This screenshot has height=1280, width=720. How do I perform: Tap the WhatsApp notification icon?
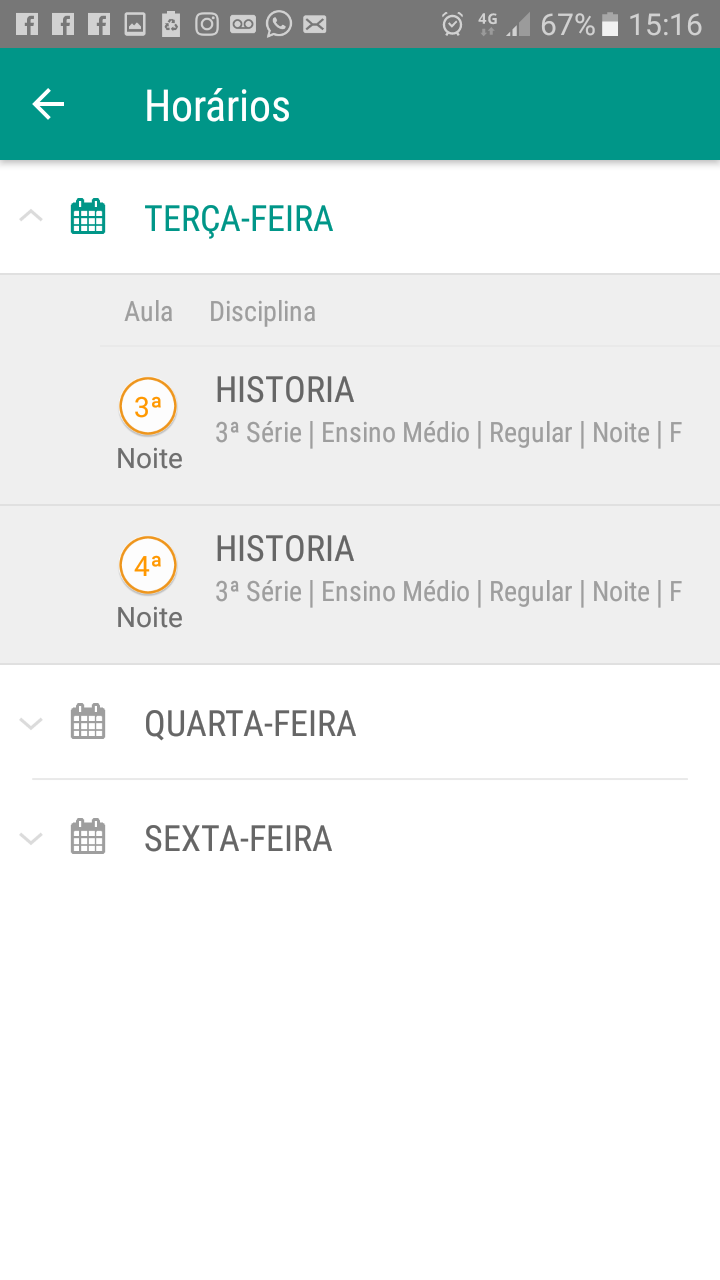tap(279, 24)
